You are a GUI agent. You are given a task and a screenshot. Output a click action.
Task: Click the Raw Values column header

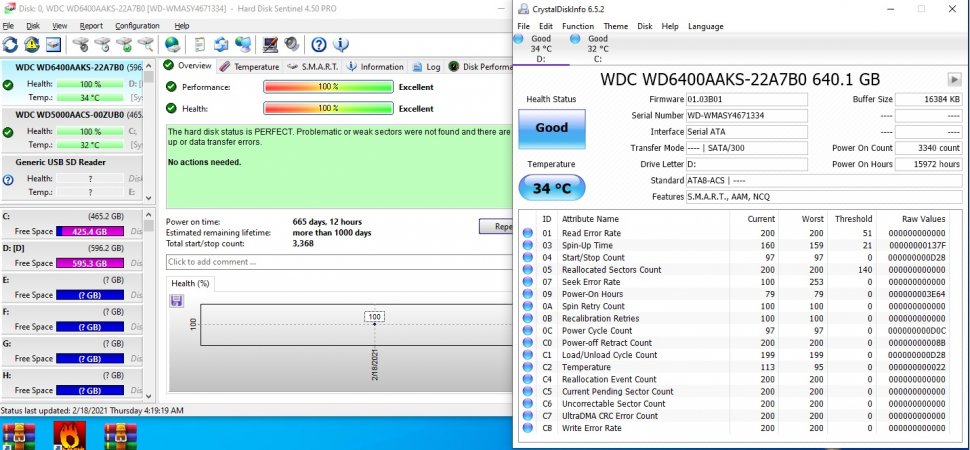coord(923,219)
